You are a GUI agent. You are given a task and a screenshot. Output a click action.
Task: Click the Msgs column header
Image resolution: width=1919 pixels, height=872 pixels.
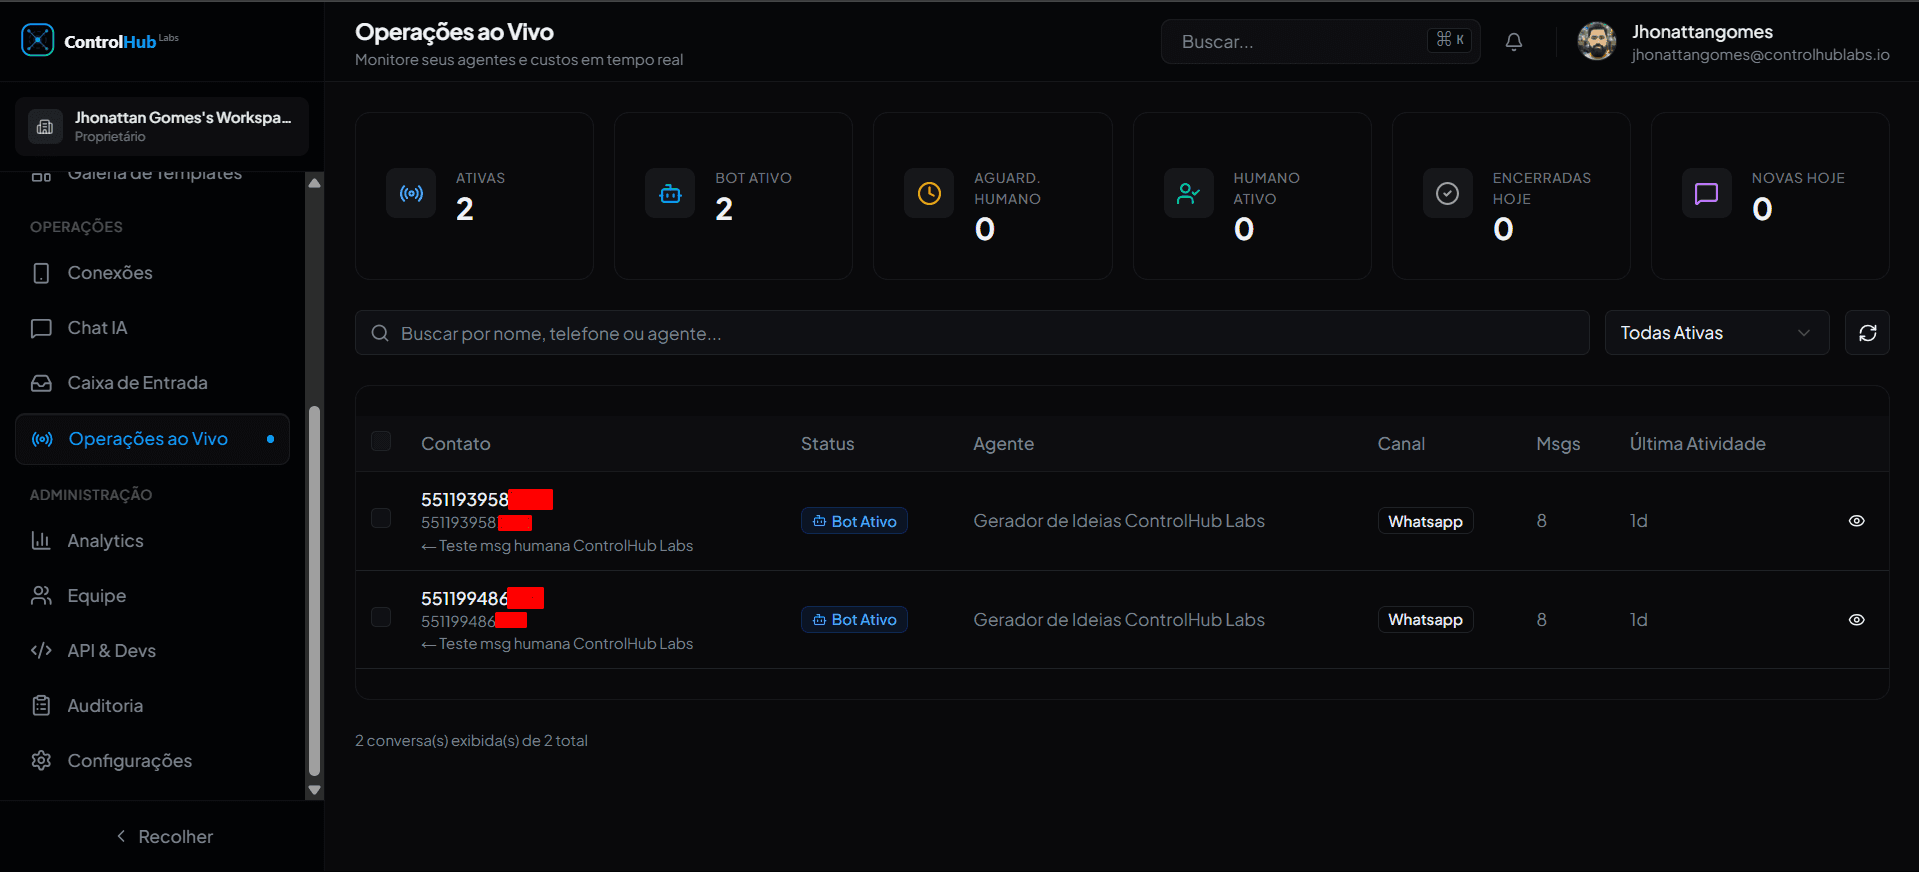1558,444
